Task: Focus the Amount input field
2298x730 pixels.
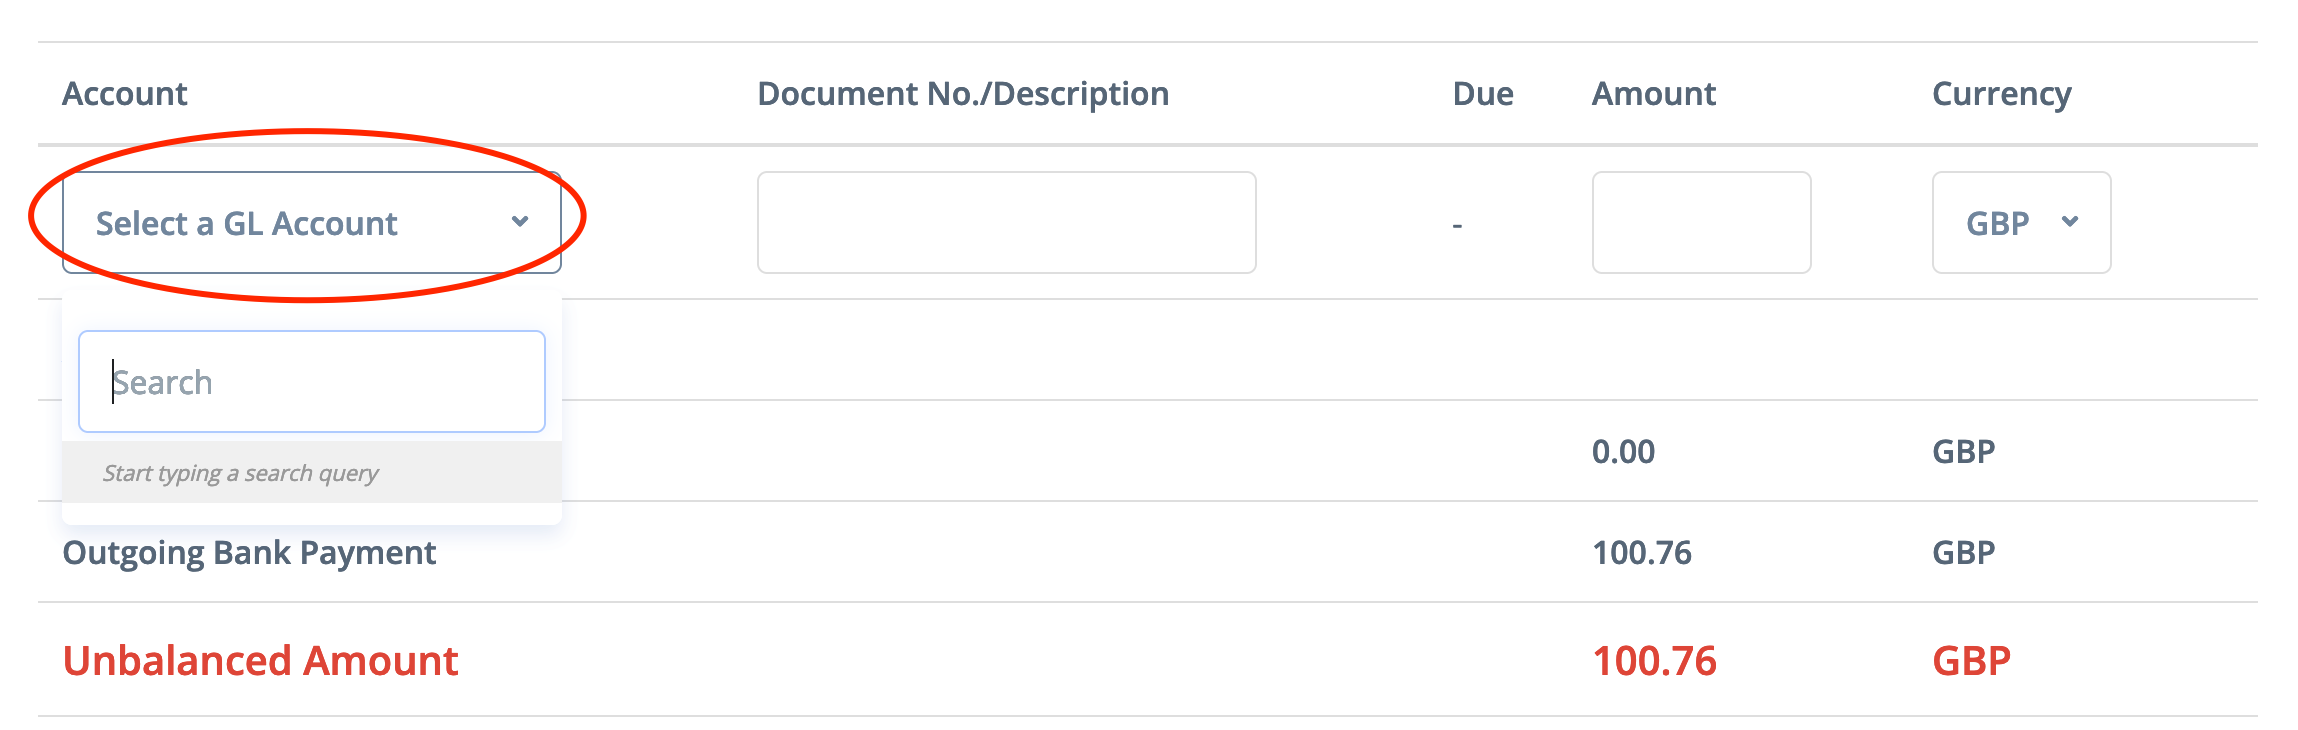Action: (x=1701, y=223)
